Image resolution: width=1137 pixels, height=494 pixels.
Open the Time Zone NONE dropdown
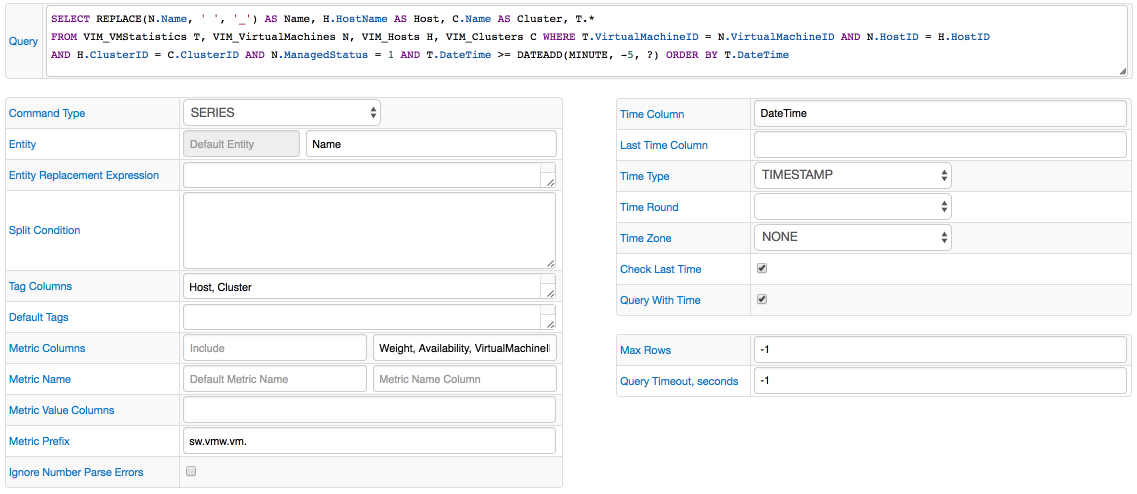pos(853,237)
